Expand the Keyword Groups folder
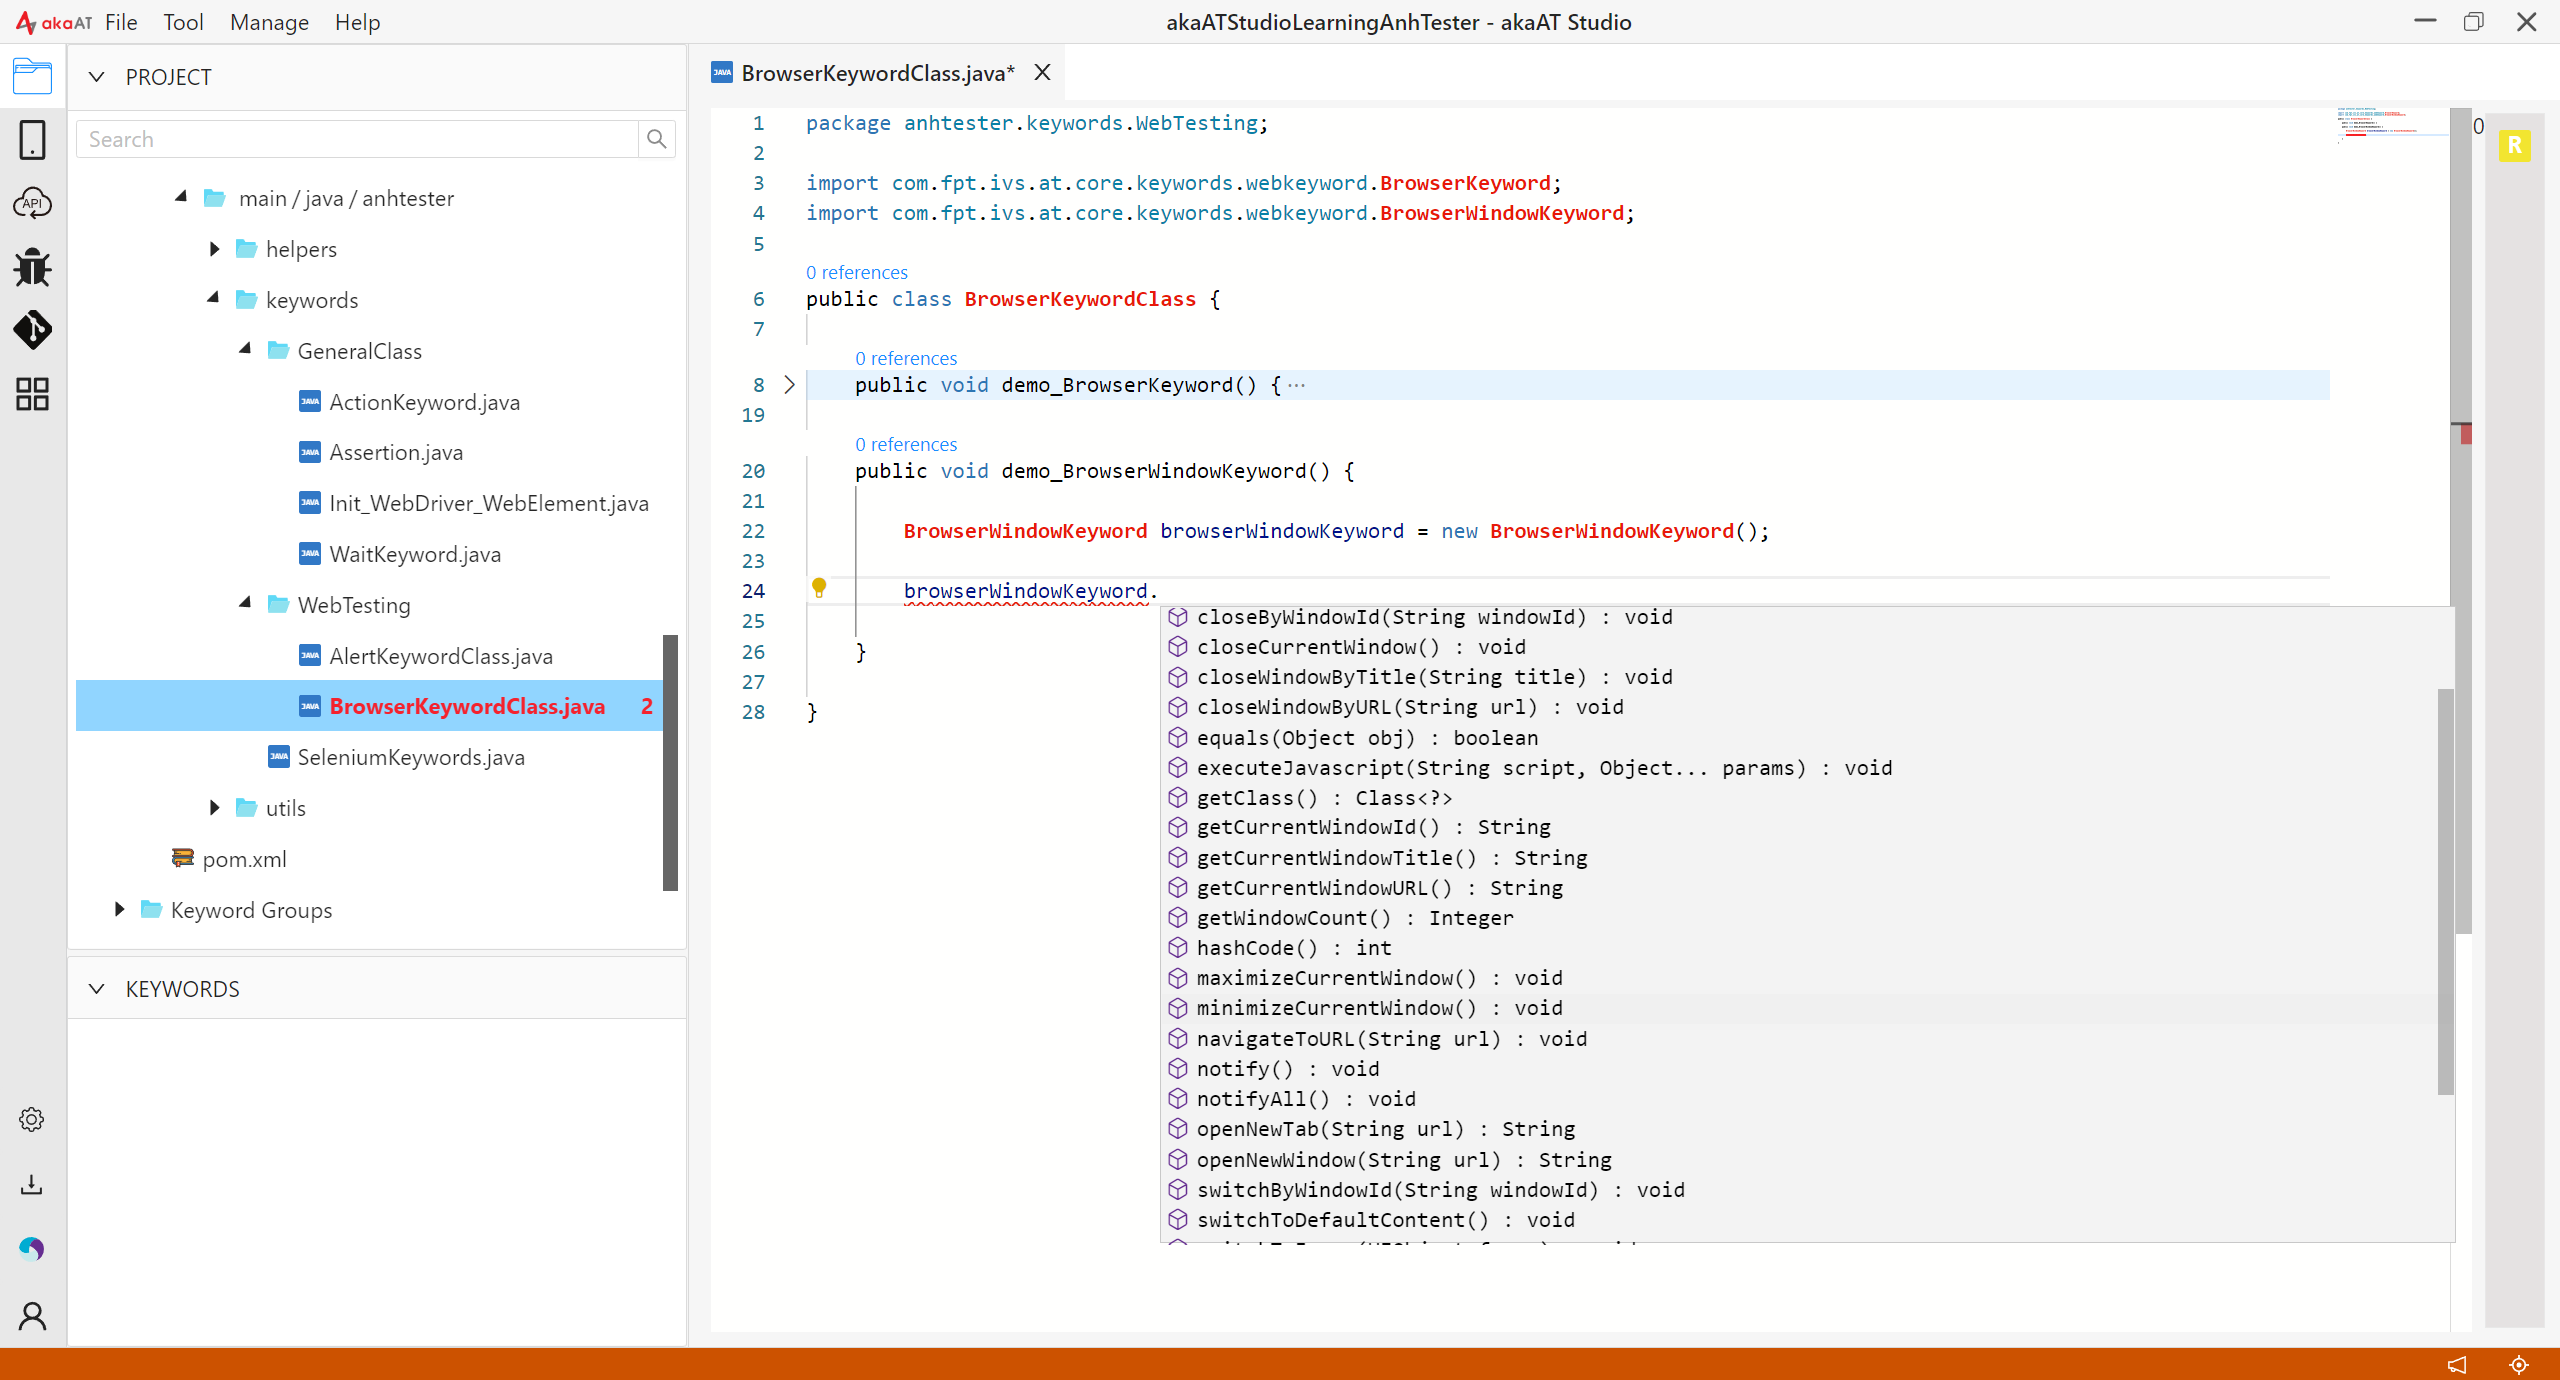 119,909
